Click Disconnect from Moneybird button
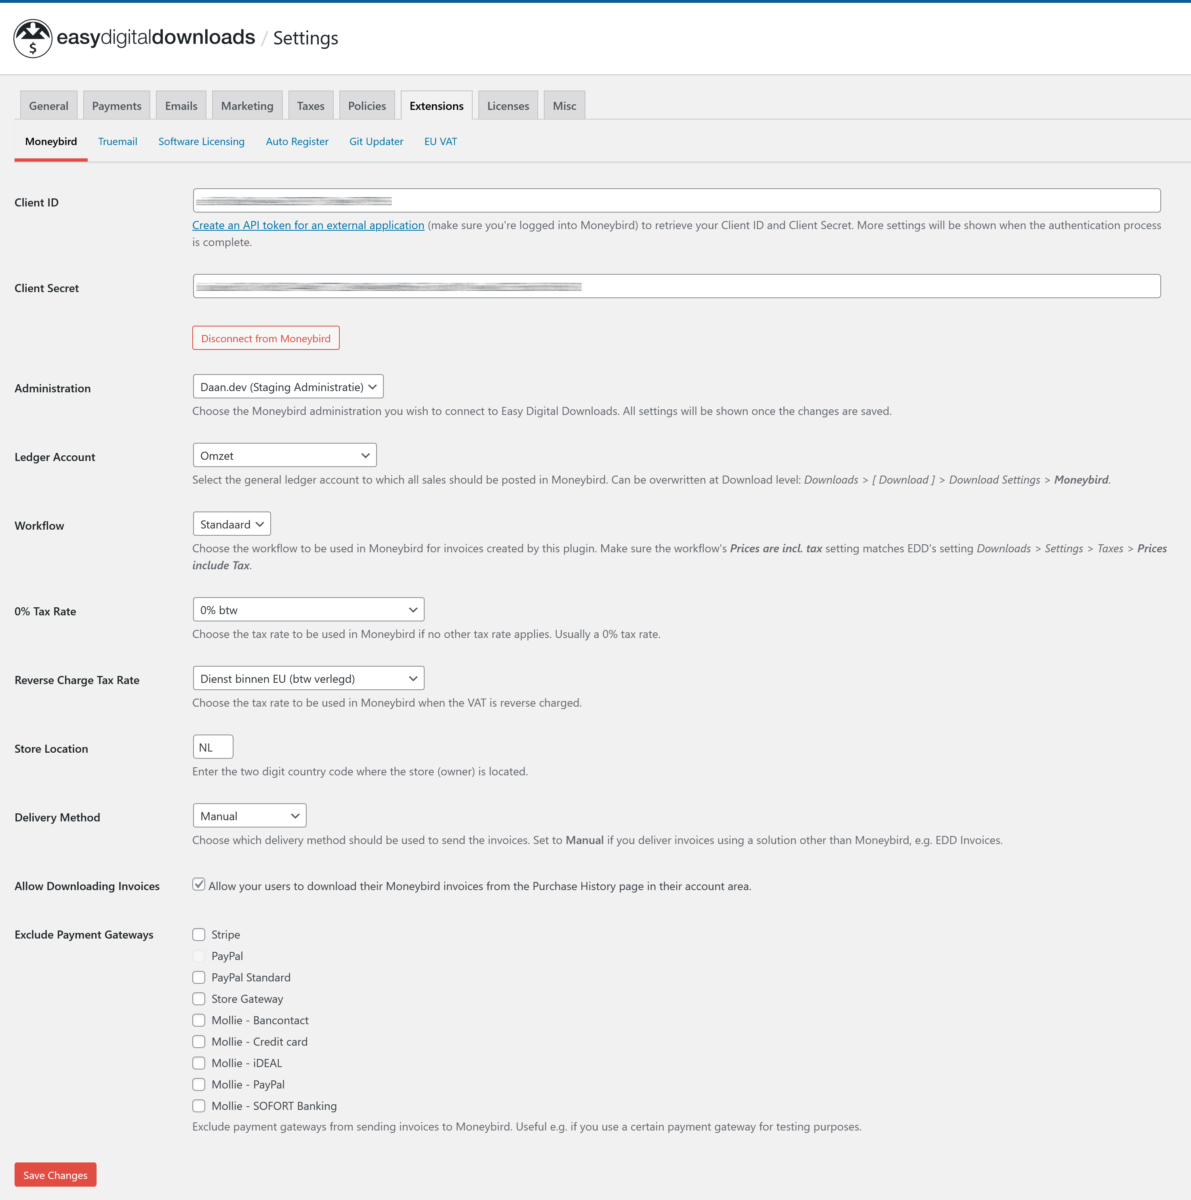Image resolution: width=1191 pixels, height=1200 pixels. pos(266,338)
